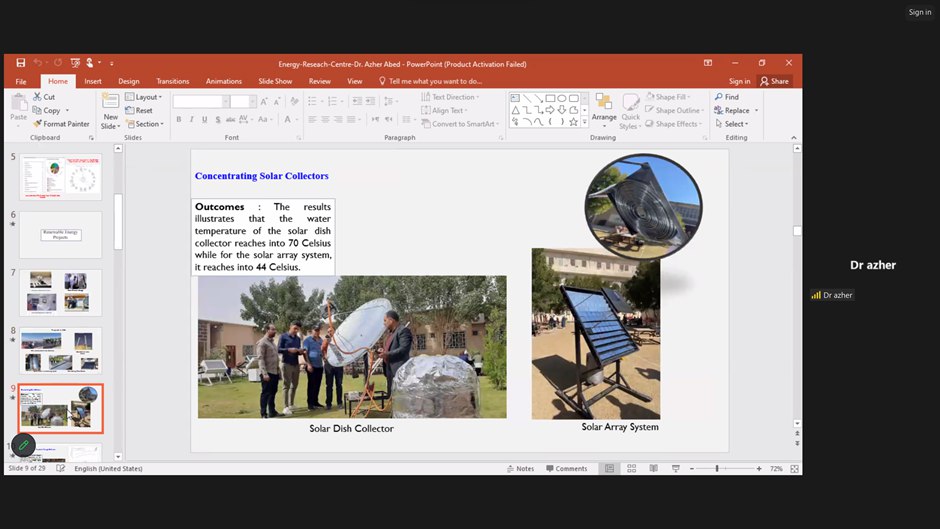Click the zoom slider handle
The width and height of the screenshot is (940, 529).
[x=717, y=468]
